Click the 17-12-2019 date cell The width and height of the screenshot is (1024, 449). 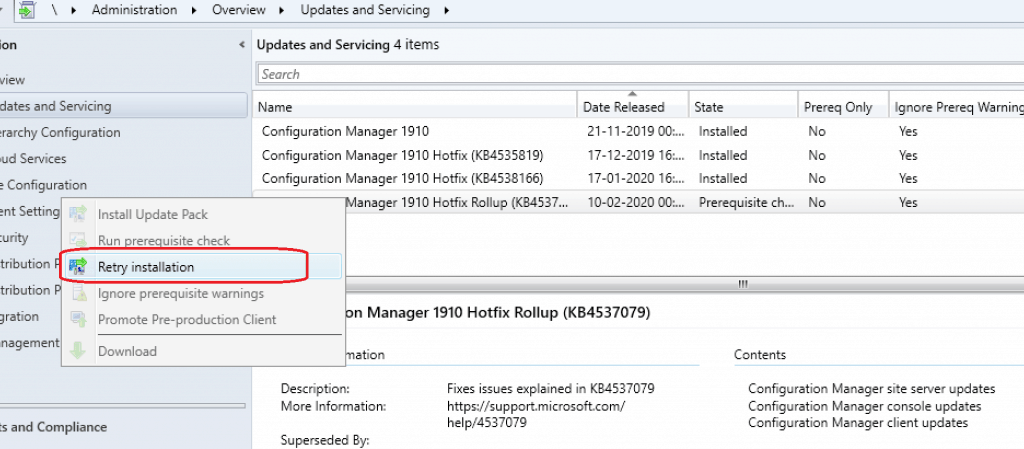click(x=636, y=155)
